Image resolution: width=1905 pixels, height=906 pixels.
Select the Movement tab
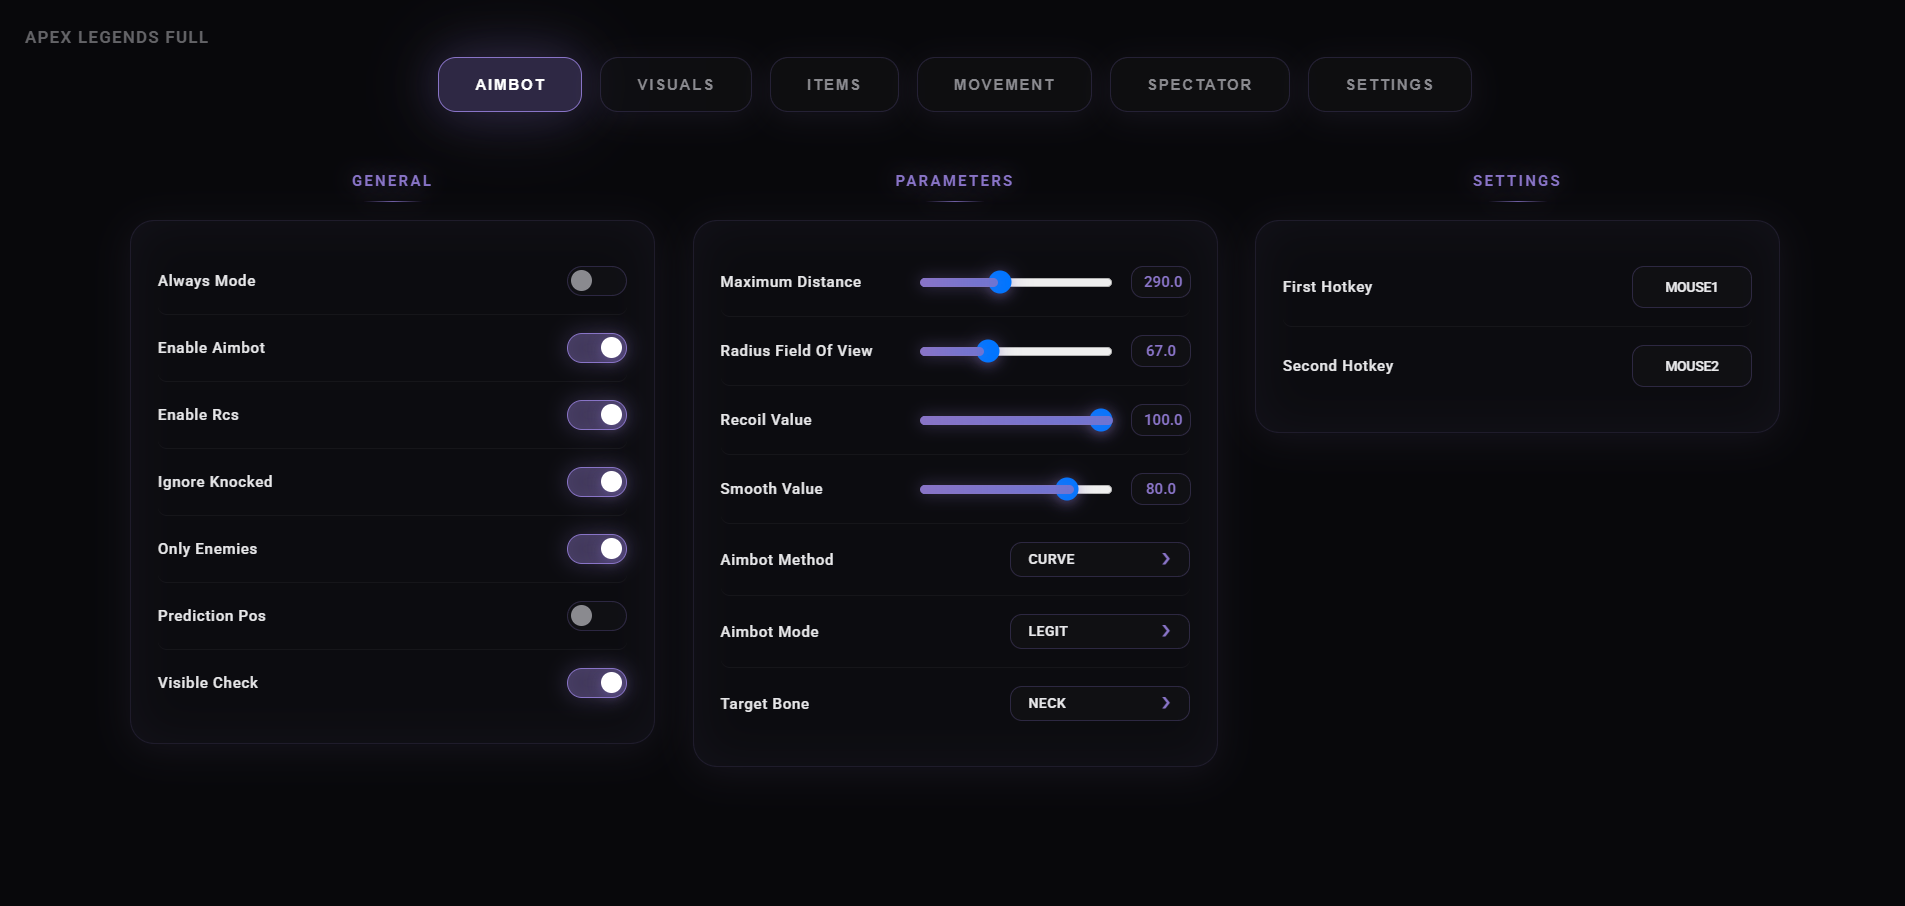tap(1004, 84)
